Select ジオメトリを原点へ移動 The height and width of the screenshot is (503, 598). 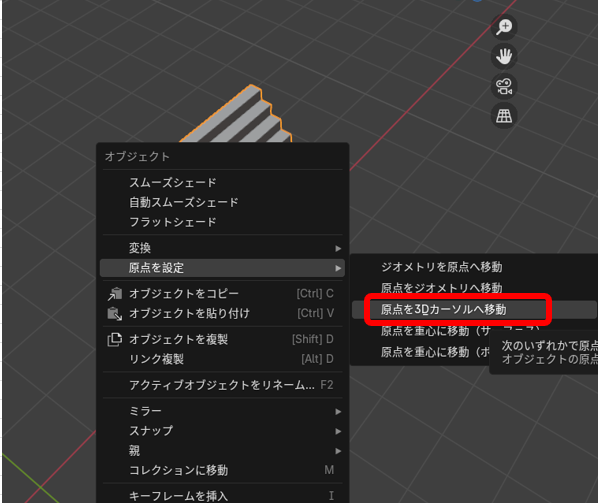474,267
